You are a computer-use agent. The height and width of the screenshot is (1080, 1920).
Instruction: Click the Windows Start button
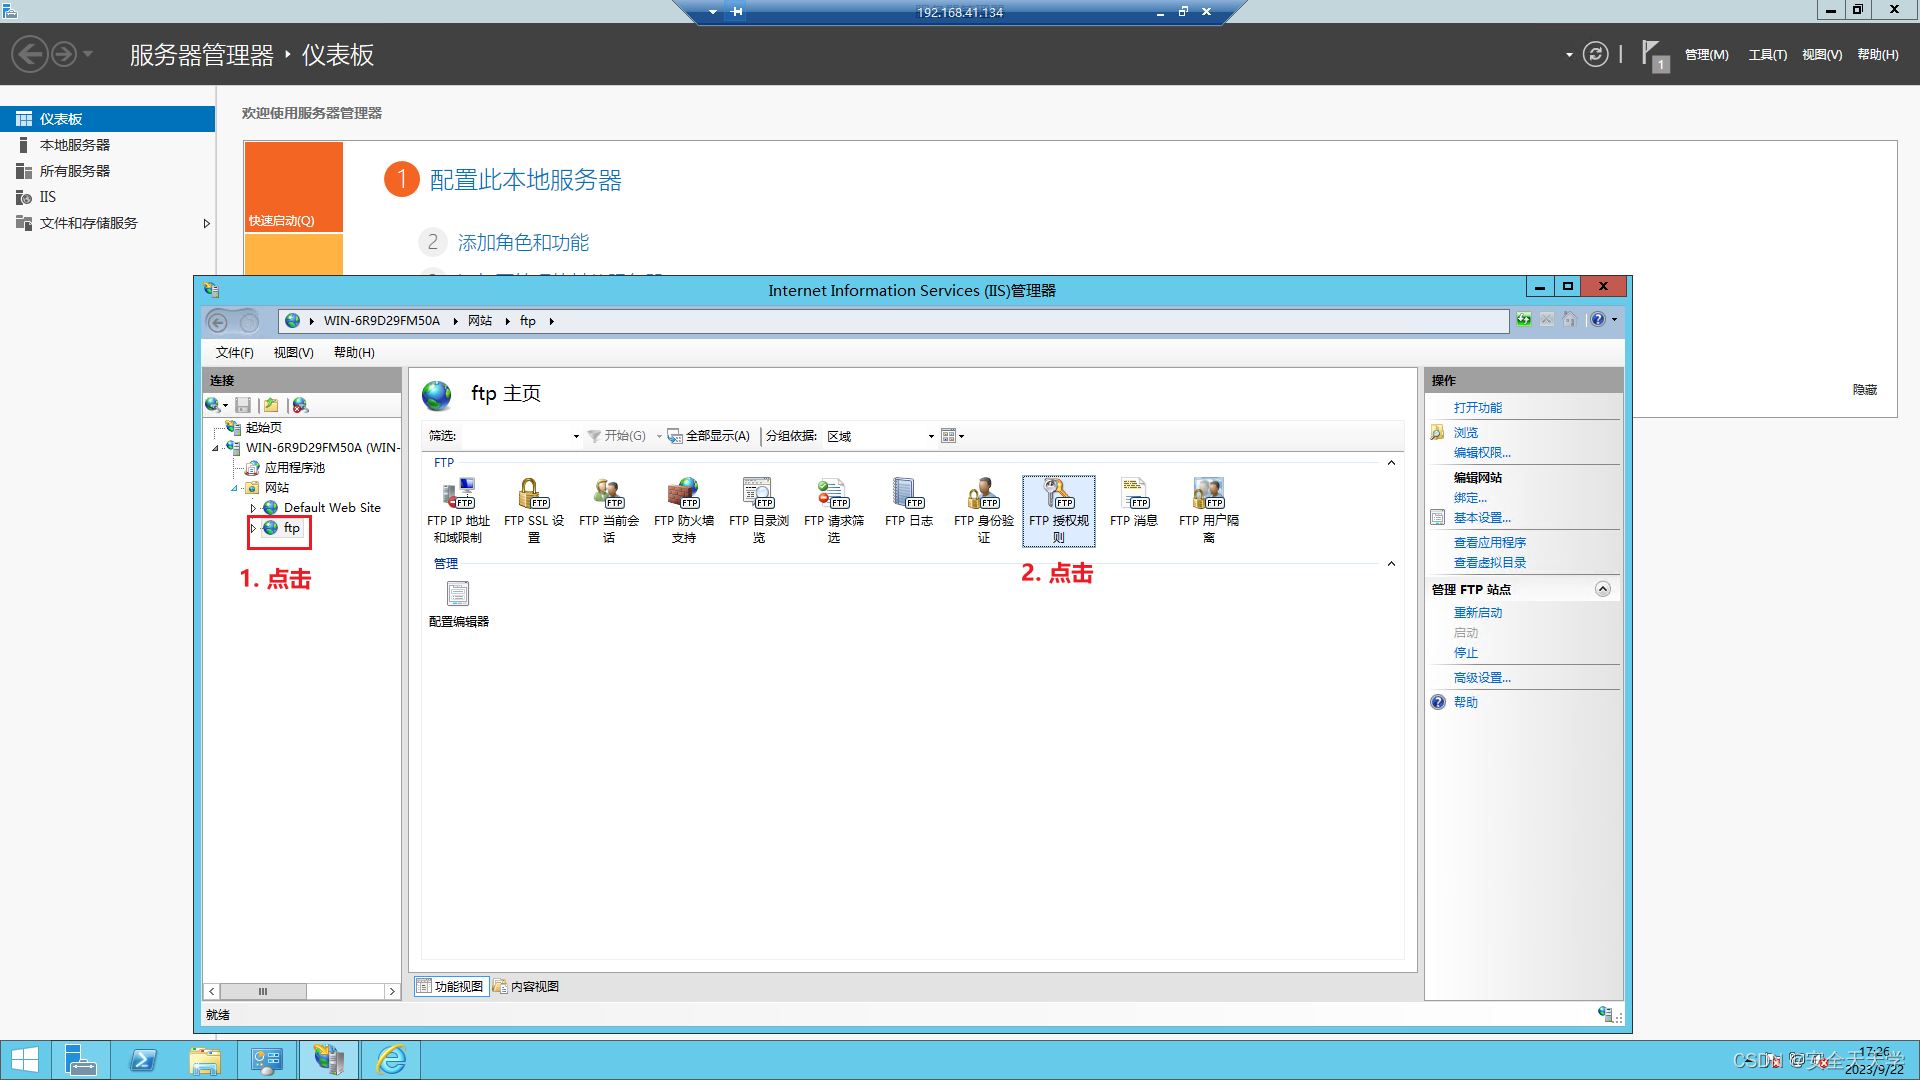pos(25,1060)
